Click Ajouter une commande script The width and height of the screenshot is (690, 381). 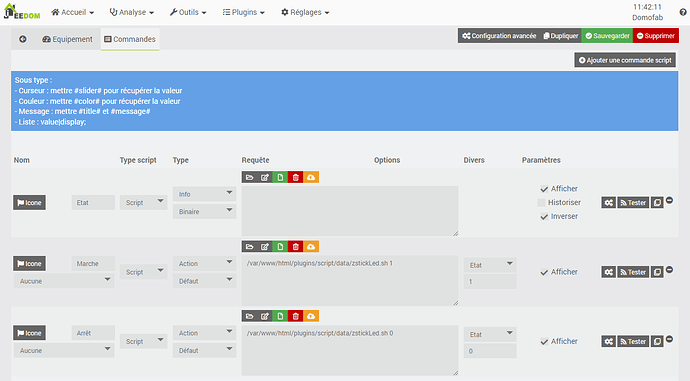(625, 60)
